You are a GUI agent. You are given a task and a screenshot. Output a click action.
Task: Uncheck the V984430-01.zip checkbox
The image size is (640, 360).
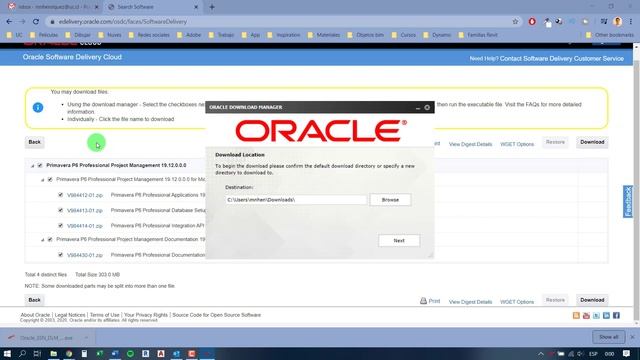pos(60,255)
